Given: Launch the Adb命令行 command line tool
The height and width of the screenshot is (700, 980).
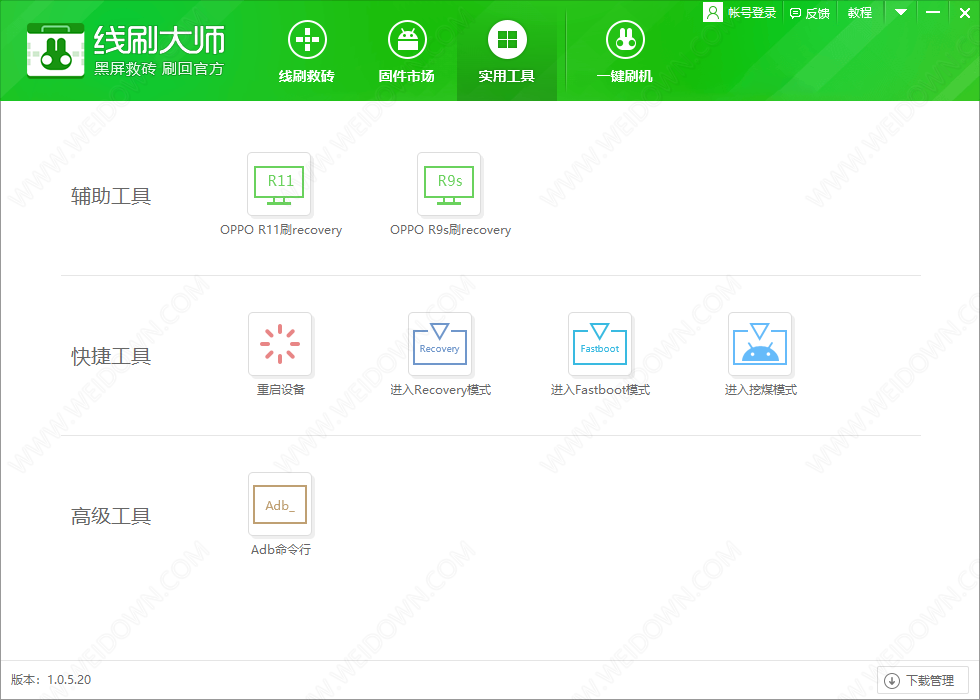Looking at the screenshot, I should click(x=280, y=505).
